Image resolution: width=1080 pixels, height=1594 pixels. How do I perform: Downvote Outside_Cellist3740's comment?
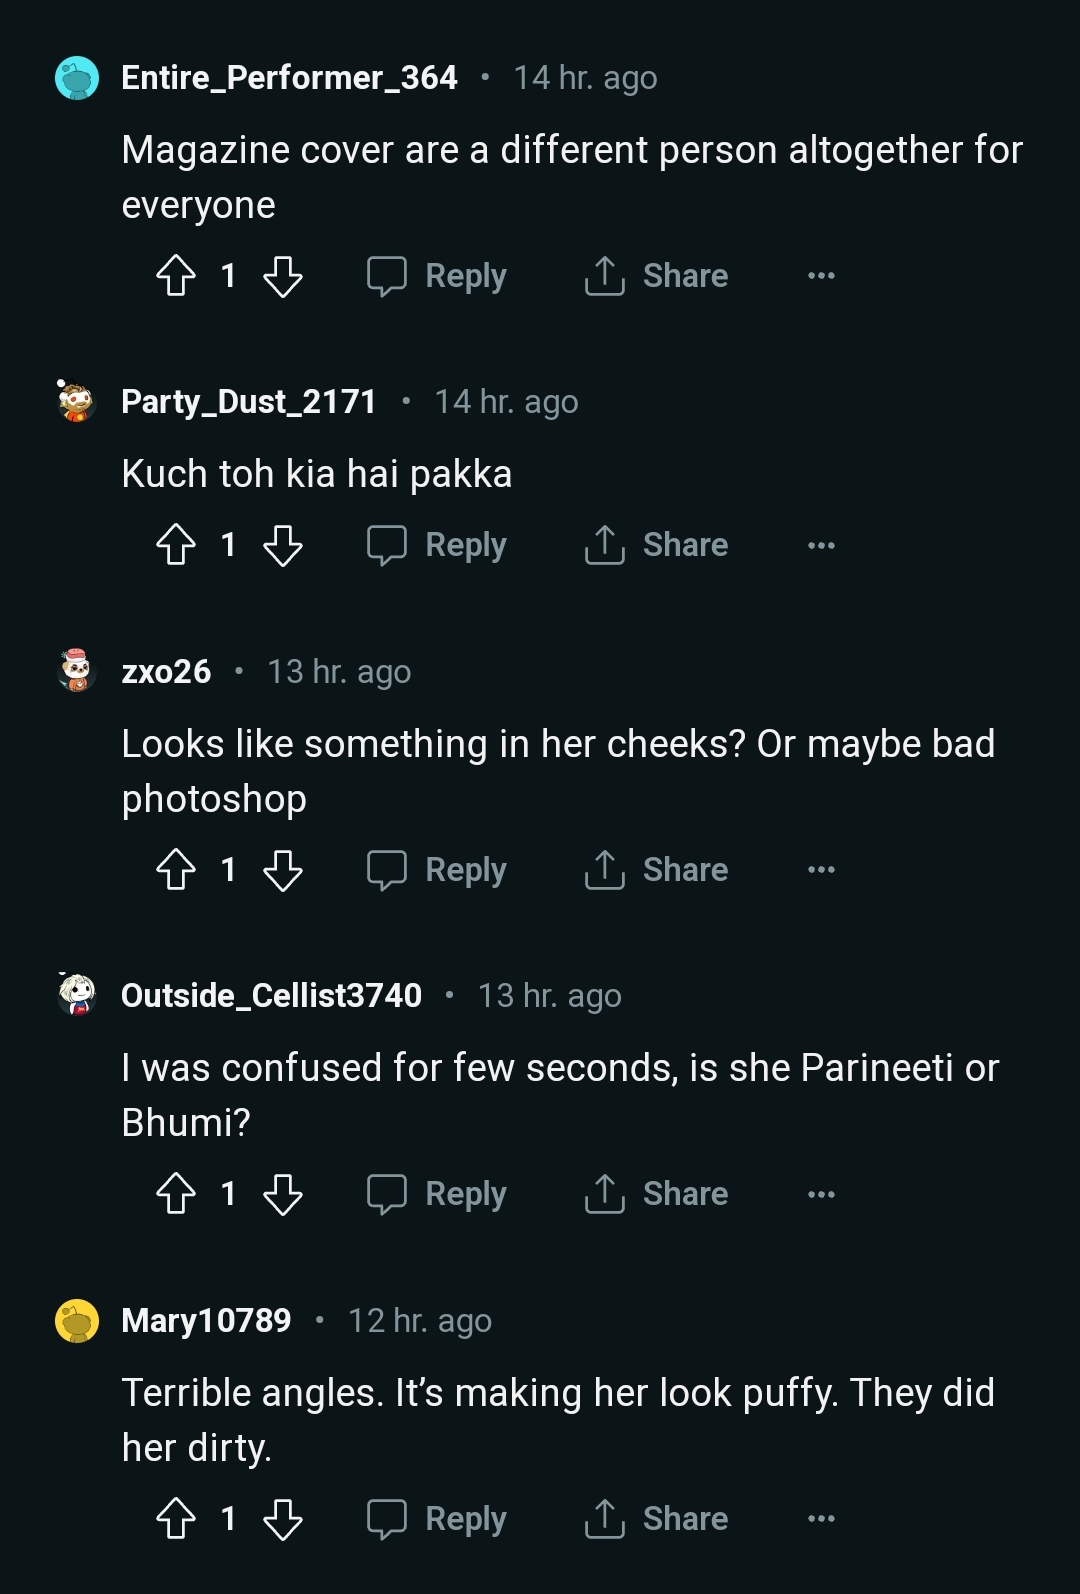coord(283,1194)
